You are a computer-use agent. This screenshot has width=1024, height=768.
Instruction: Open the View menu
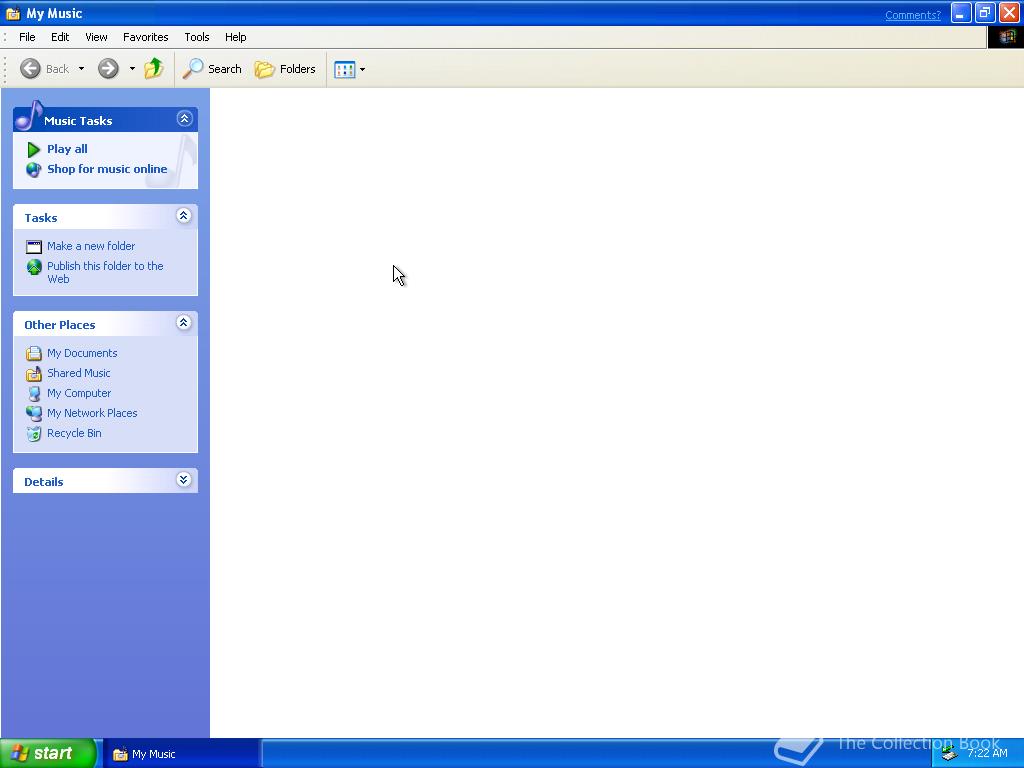(x=96, y=37)
